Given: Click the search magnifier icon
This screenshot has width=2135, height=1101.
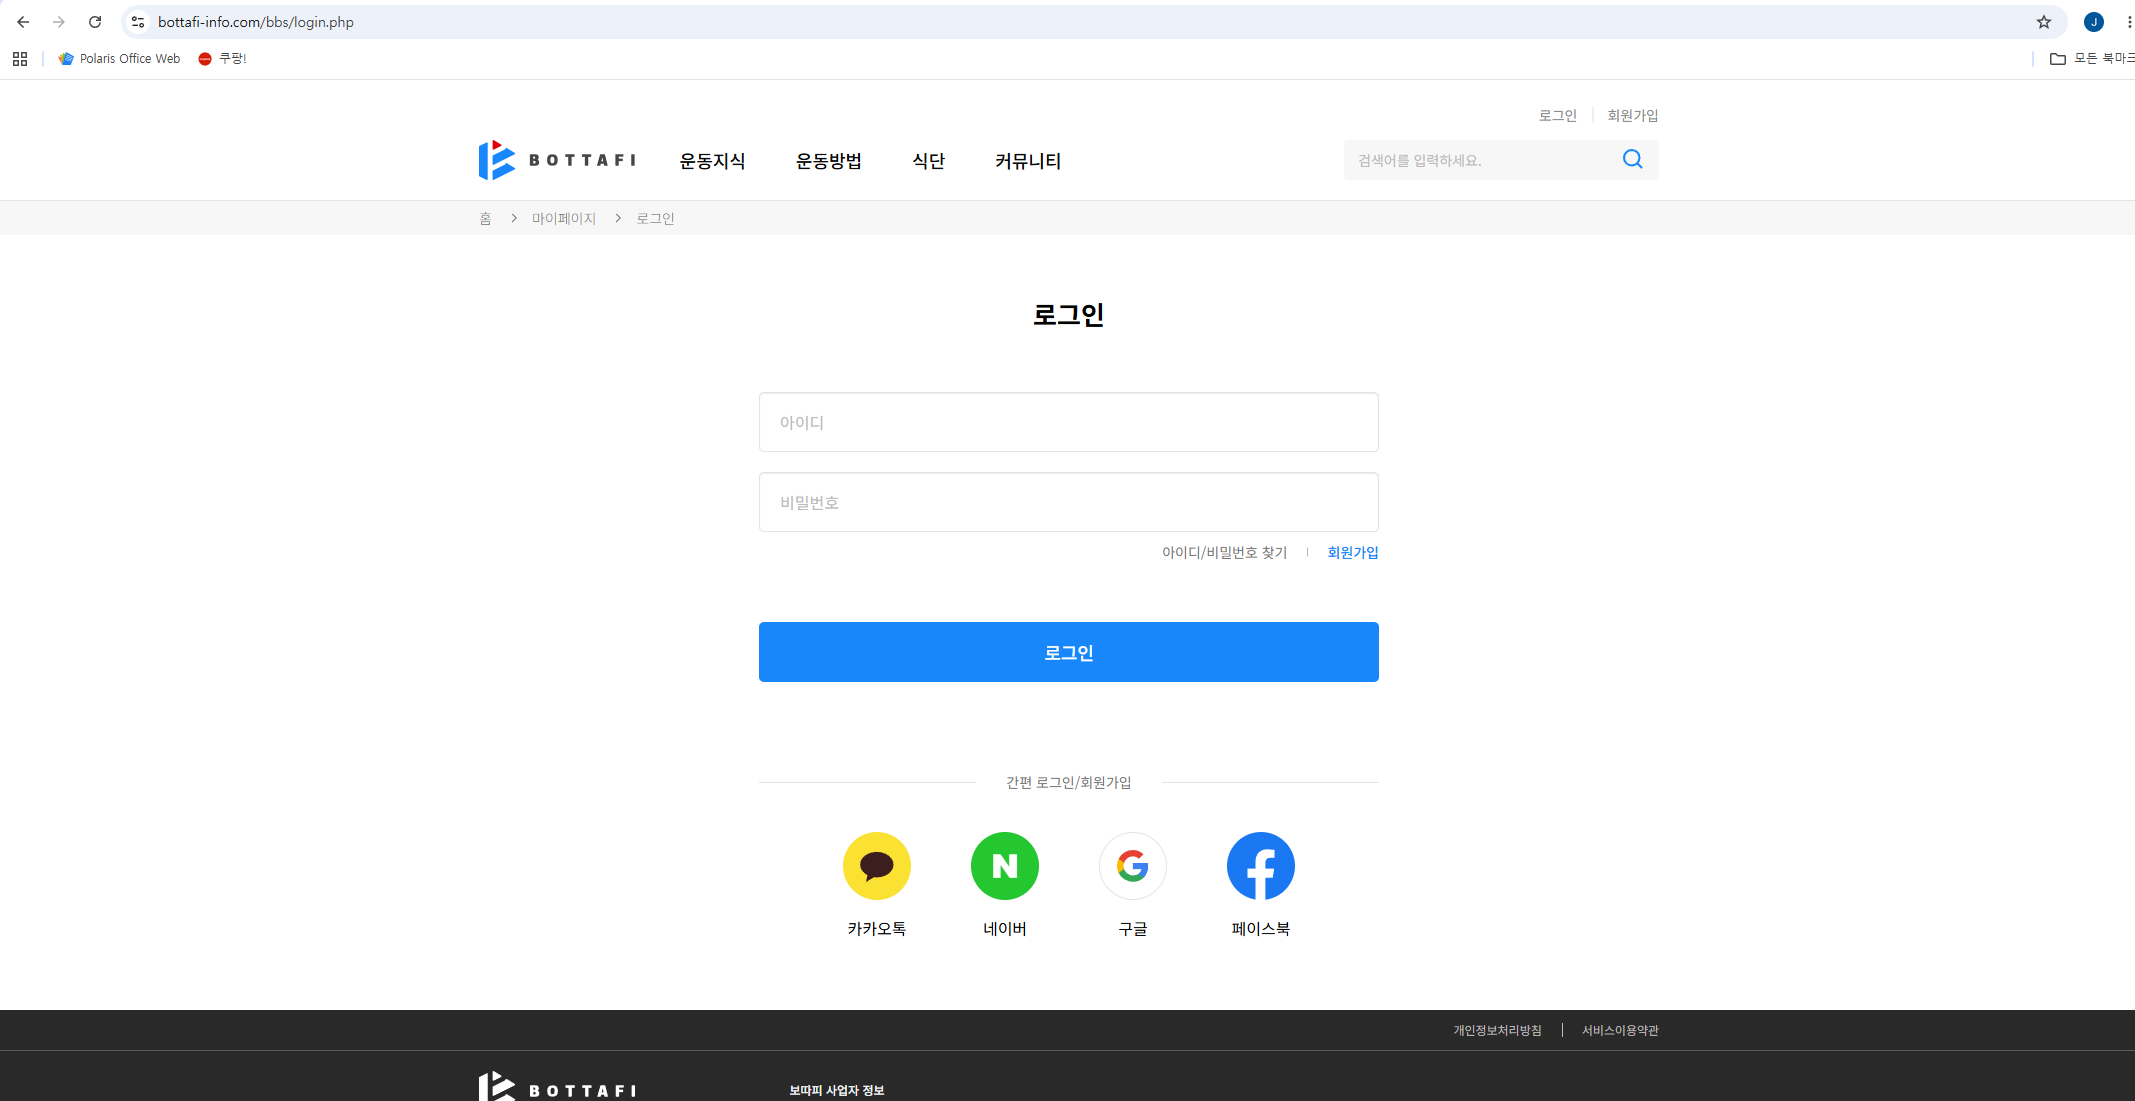Looking at the screenshot, I should [1633, 159].
